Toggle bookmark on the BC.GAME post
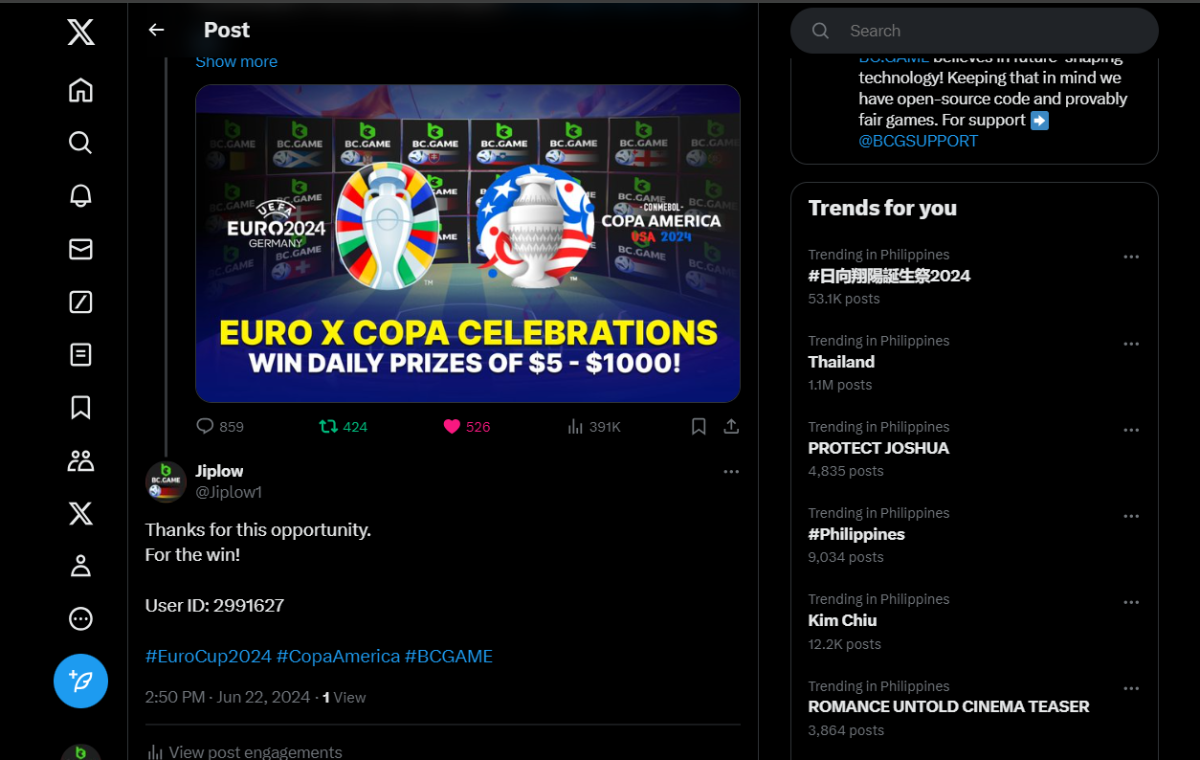The width and height of the screenshot is (1200, 760). click(699, 427)
